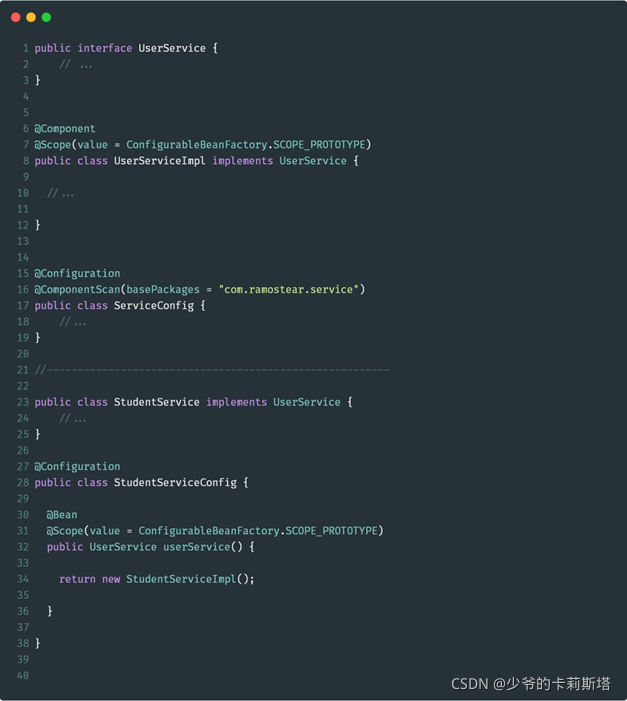Screen dimensions: 627x701
Task: Click 'SCOPE_PROTOTYPE' on line 31
Action: point(331,531)
